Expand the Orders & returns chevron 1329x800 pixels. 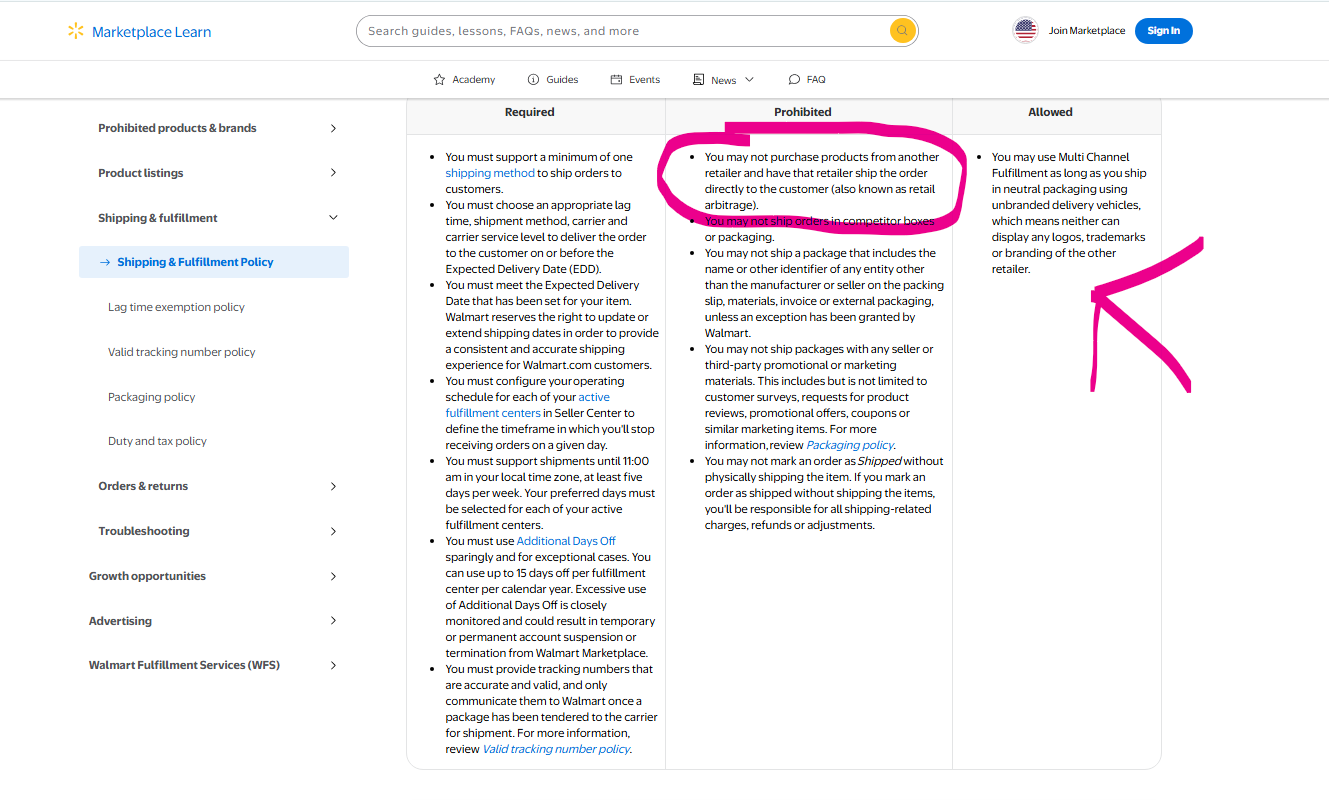tap(333, 486)
